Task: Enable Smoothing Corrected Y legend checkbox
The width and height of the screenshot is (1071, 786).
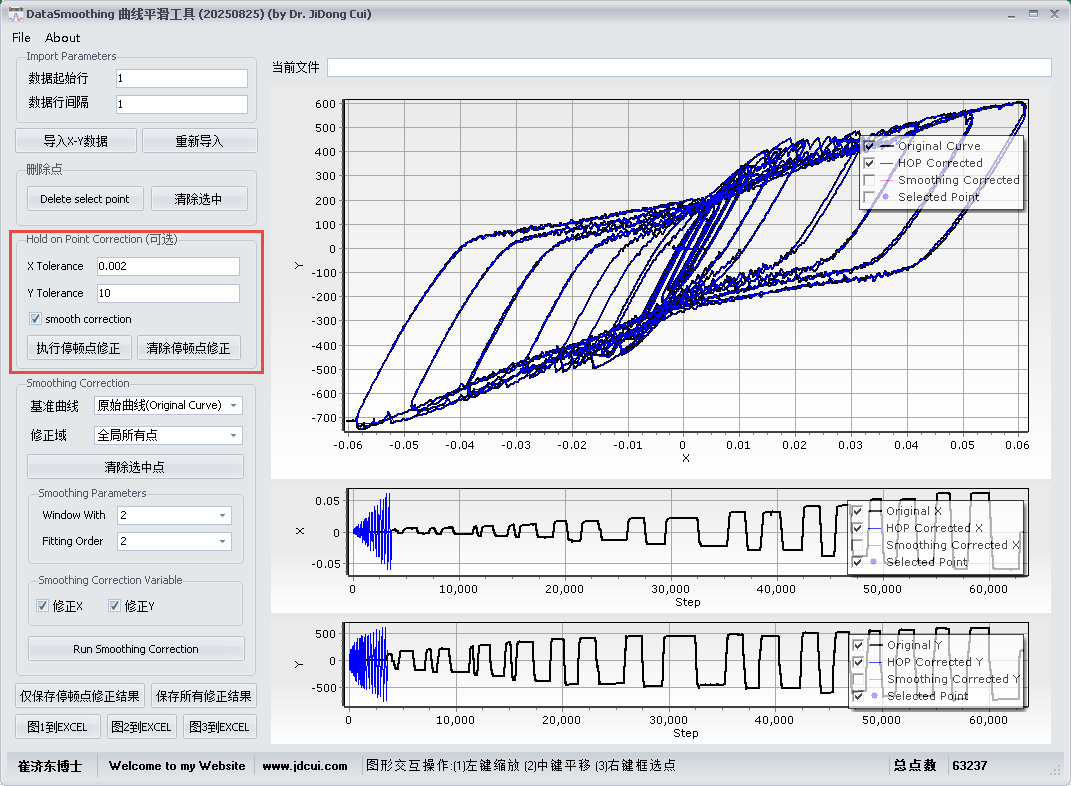Action: pos(858,679)
